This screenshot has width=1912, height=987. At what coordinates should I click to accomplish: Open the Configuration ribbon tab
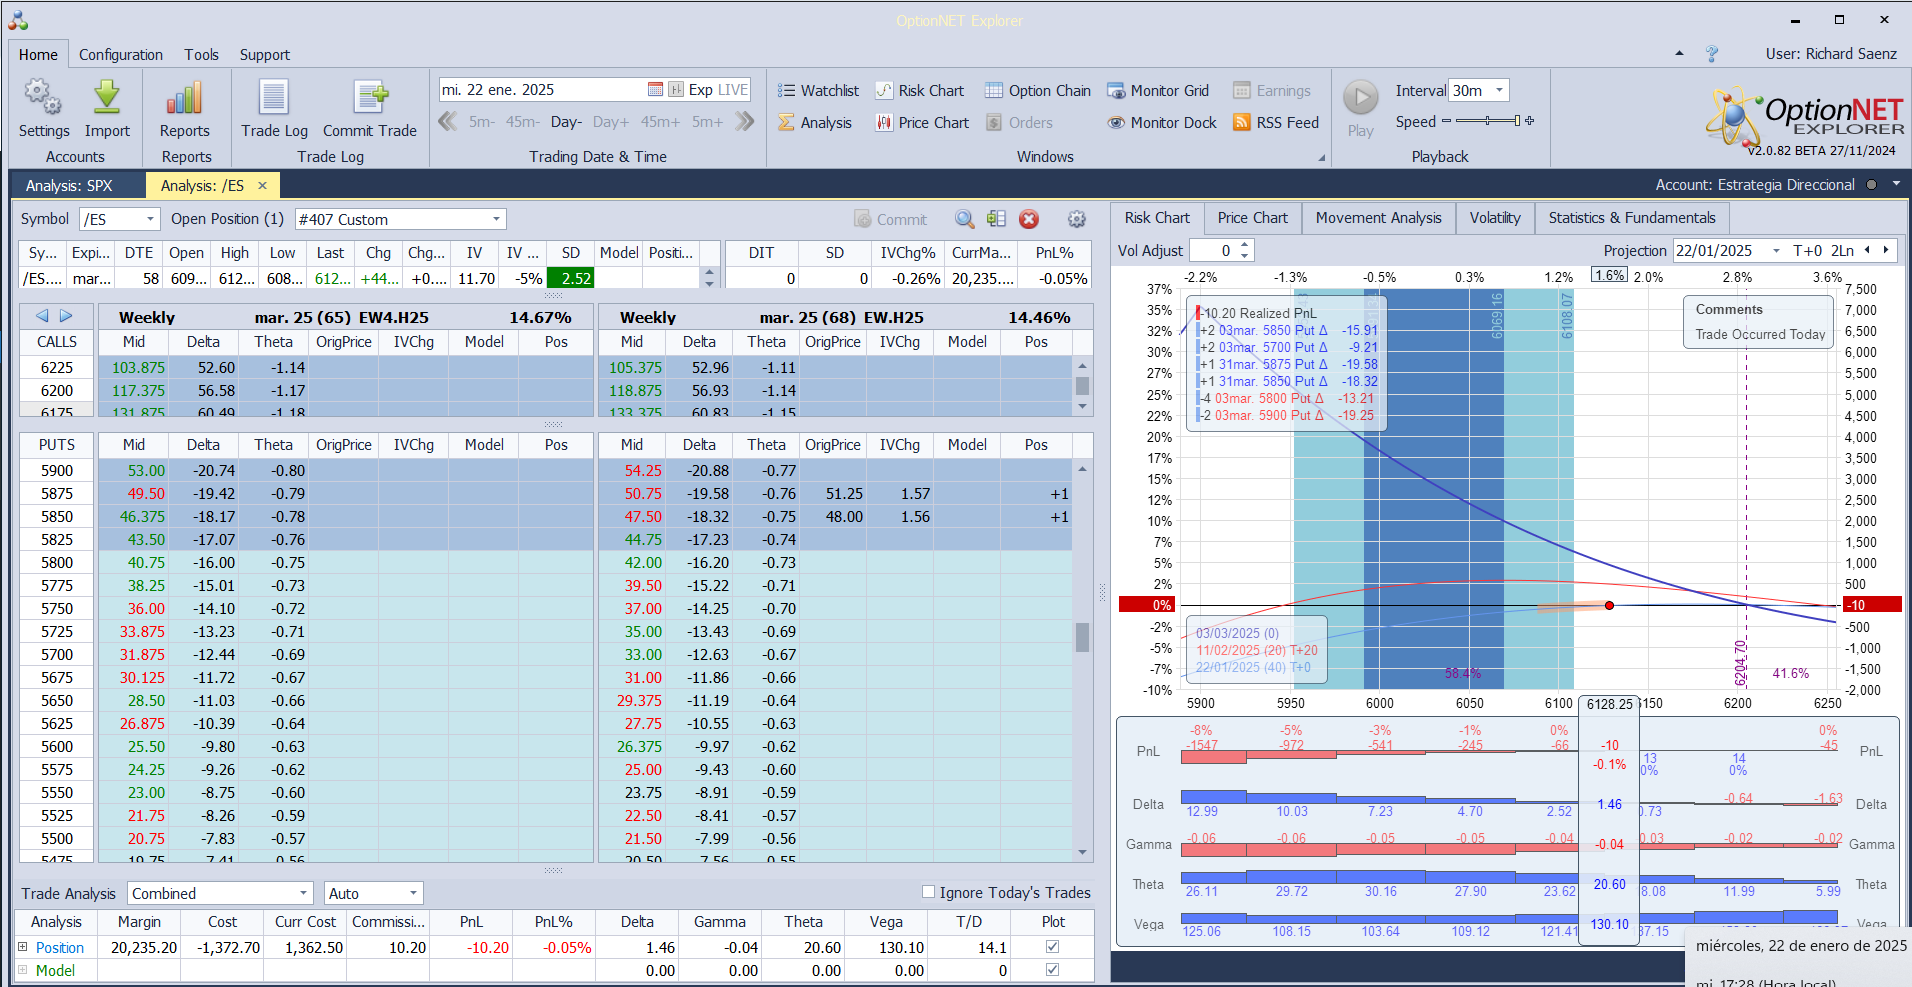tap(120, 55)
